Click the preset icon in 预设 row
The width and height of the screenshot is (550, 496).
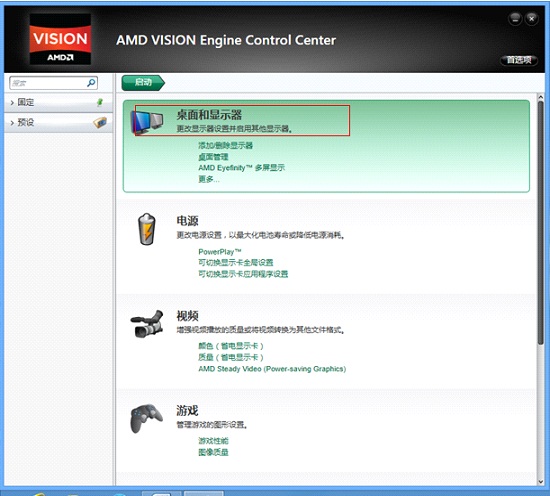100,122
